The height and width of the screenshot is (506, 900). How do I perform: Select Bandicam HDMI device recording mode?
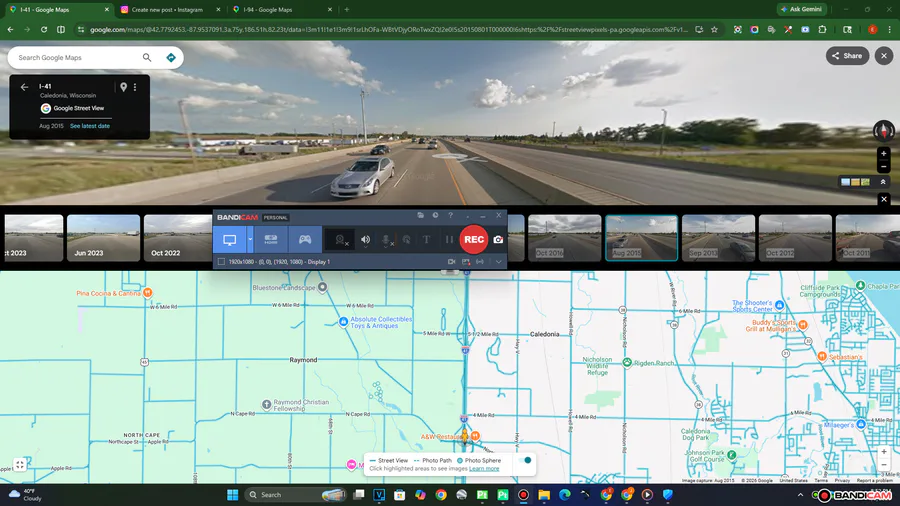[x=271, y=240]
